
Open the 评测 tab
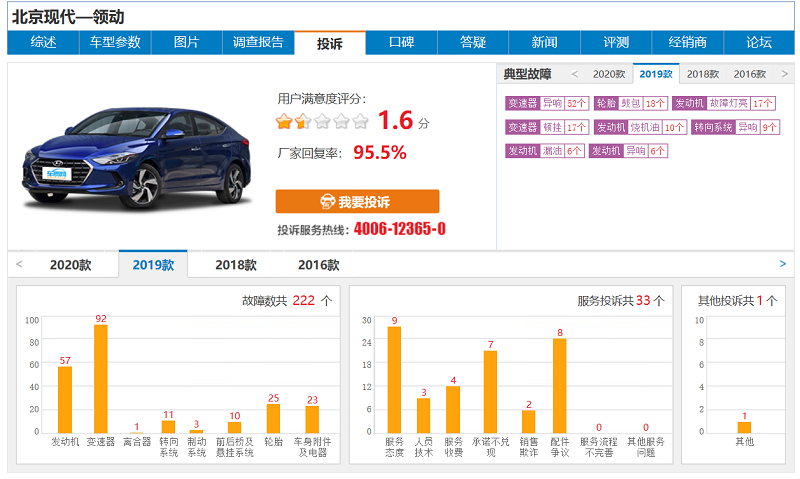(x=616, y=42)
